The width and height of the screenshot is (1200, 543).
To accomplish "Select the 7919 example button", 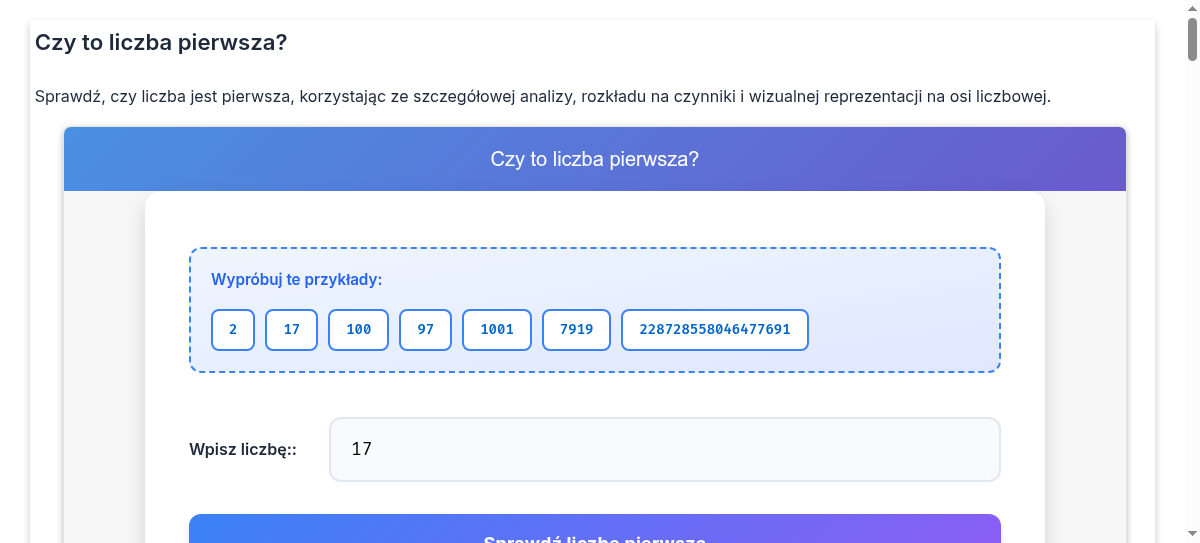I will click(x=576, y=330).
